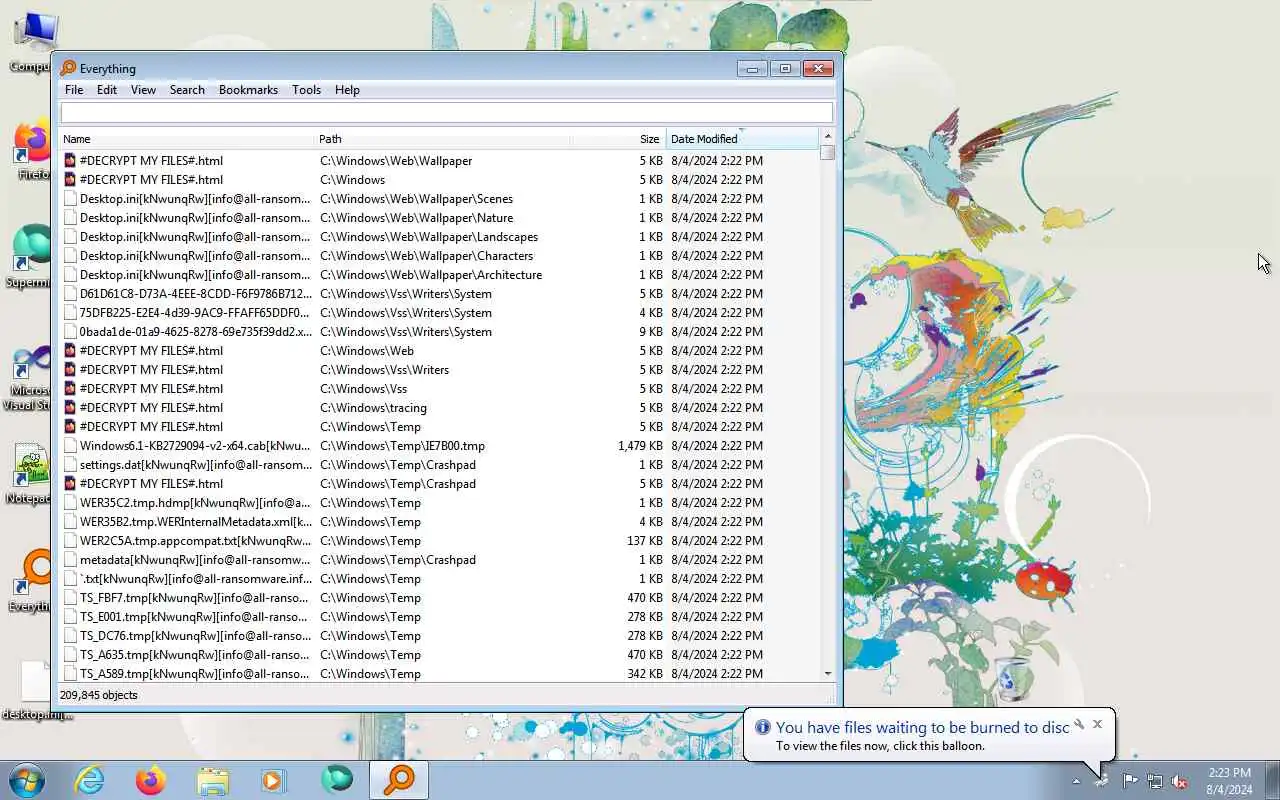Select file icon of Windows6.1-KB2729094-v2-x64.cab entry
The height and width of the screenshot is (800, 1280).
[70, 445]
